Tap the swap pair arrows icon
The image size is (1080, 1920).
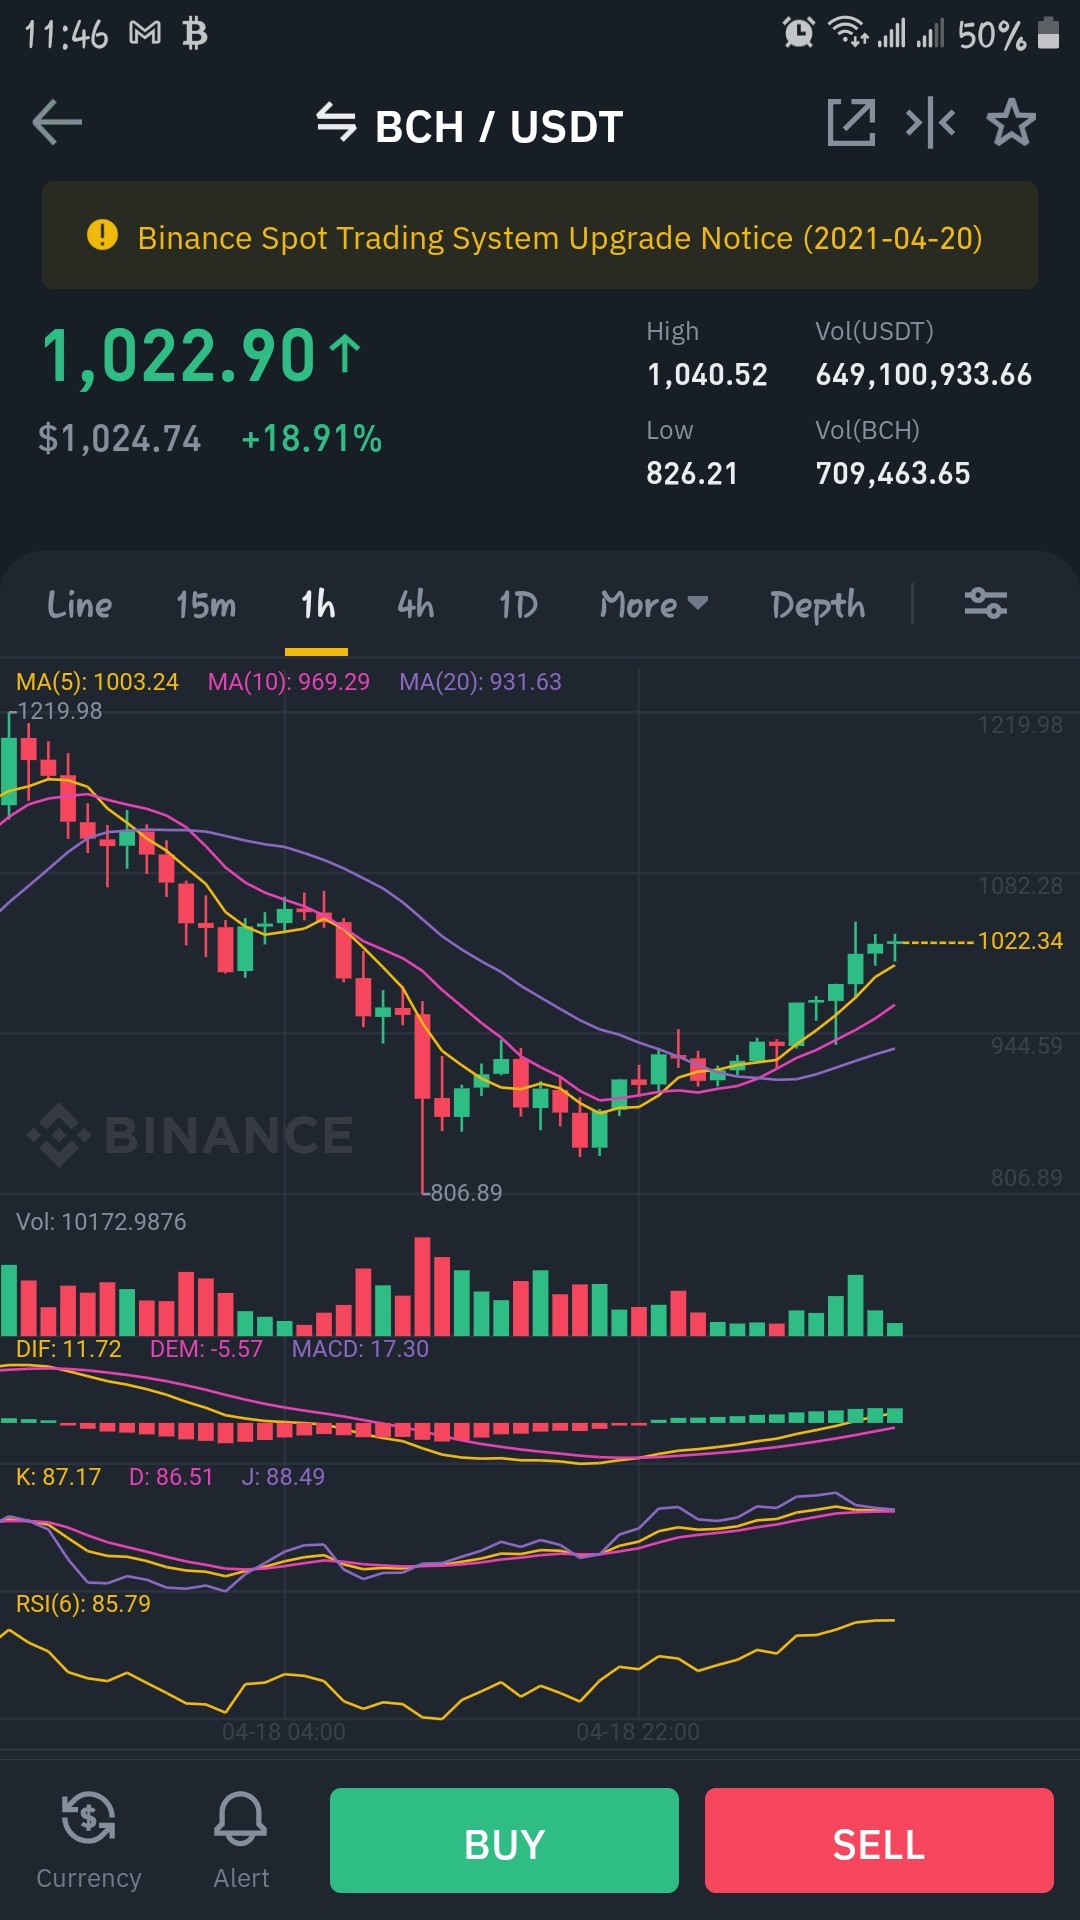(x=336, y=123)
